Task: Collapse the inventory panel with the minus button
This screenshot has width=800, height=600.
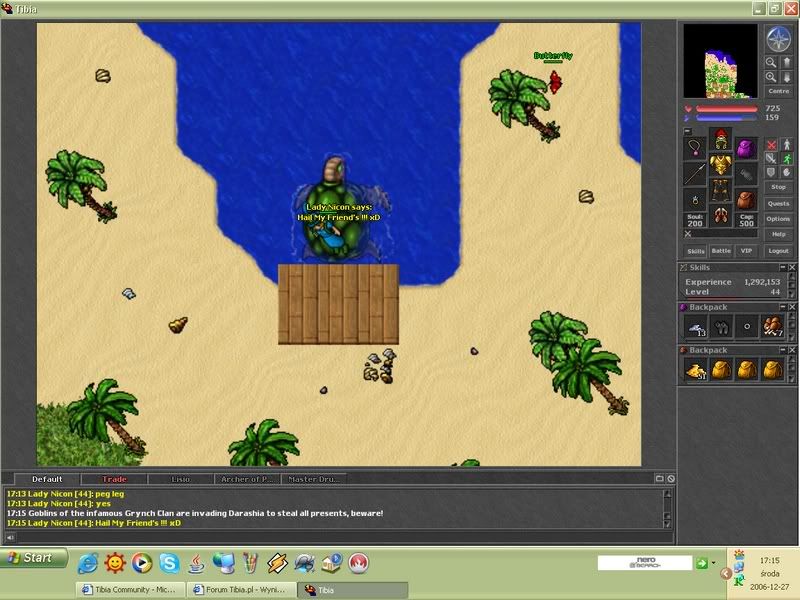Action: tap(688, 131)
